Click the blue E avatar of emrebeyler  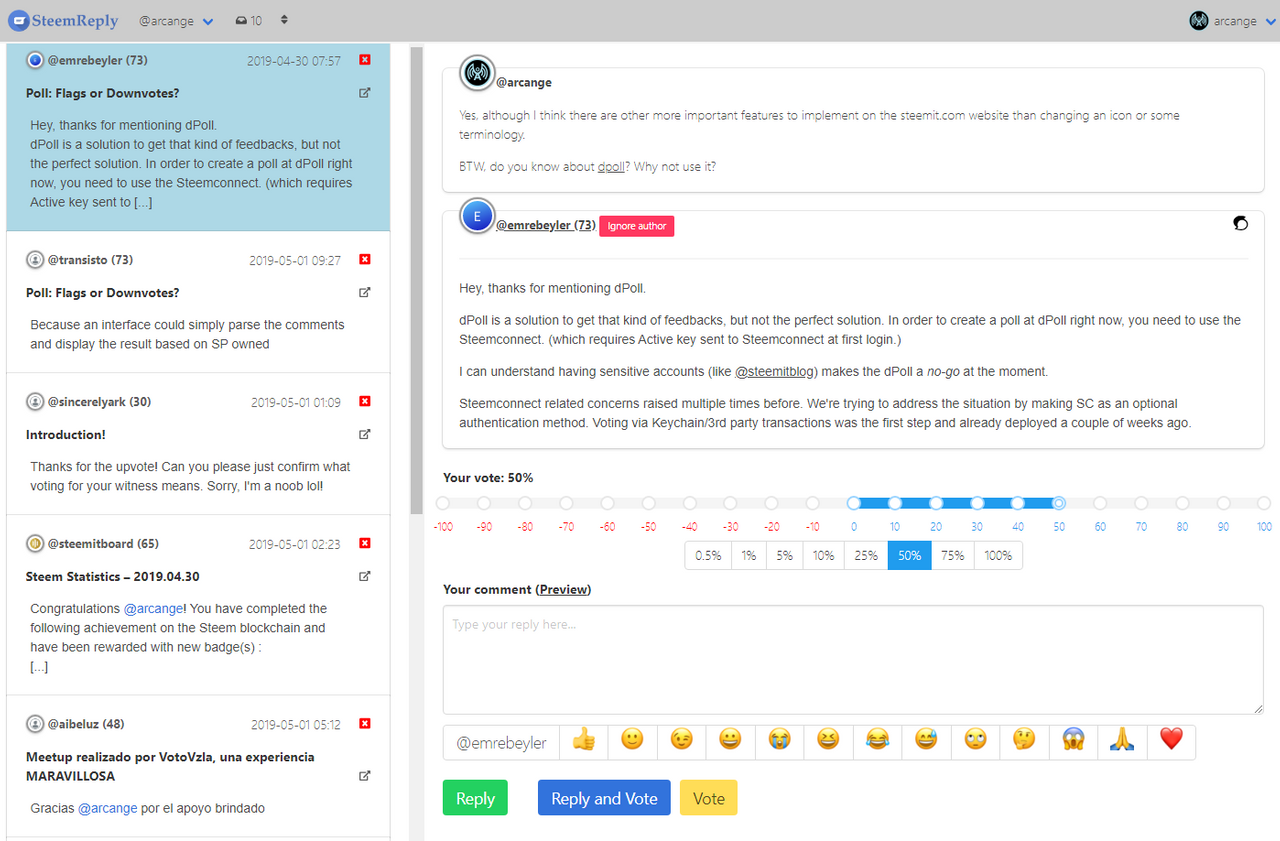pyautogui.click(x=477, y=216)
